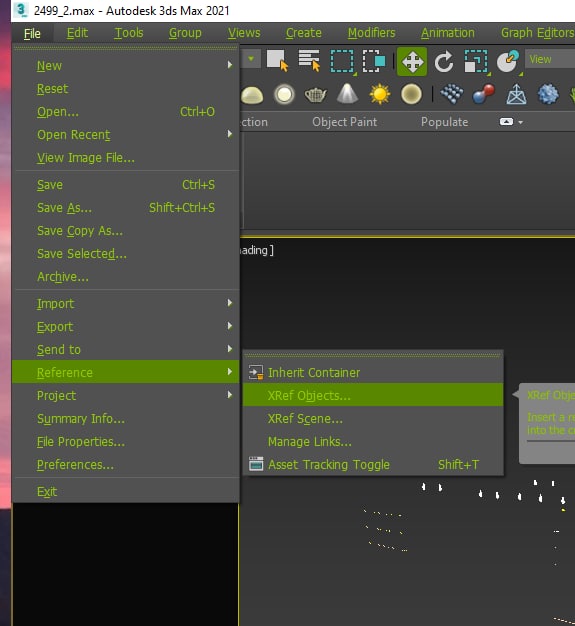This screenshot has width=575, height=626.
Task: Select View Image File... entry
Action: coord(126,158)
